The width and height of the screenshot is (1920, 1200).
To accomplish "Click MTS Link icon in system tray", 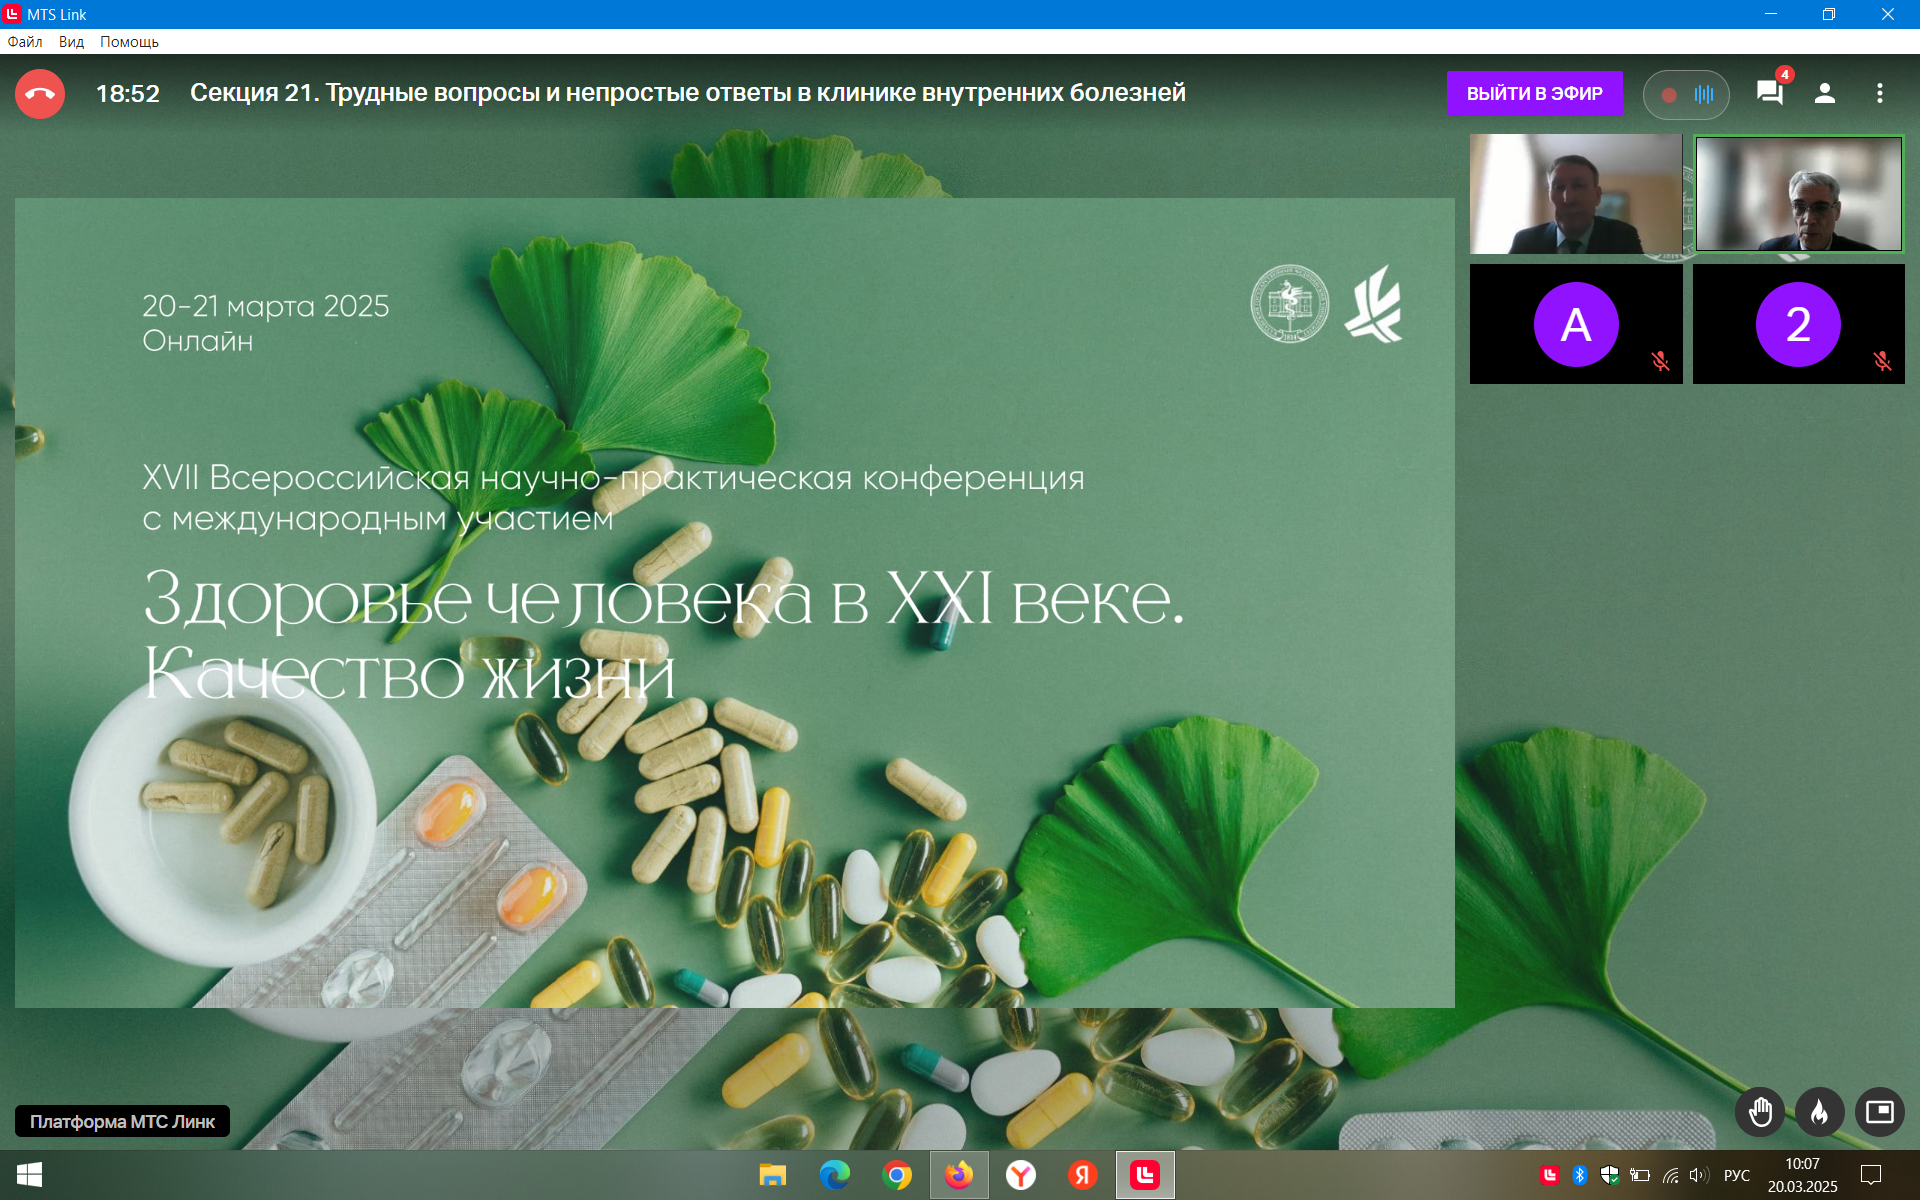I will 1550,1175.
